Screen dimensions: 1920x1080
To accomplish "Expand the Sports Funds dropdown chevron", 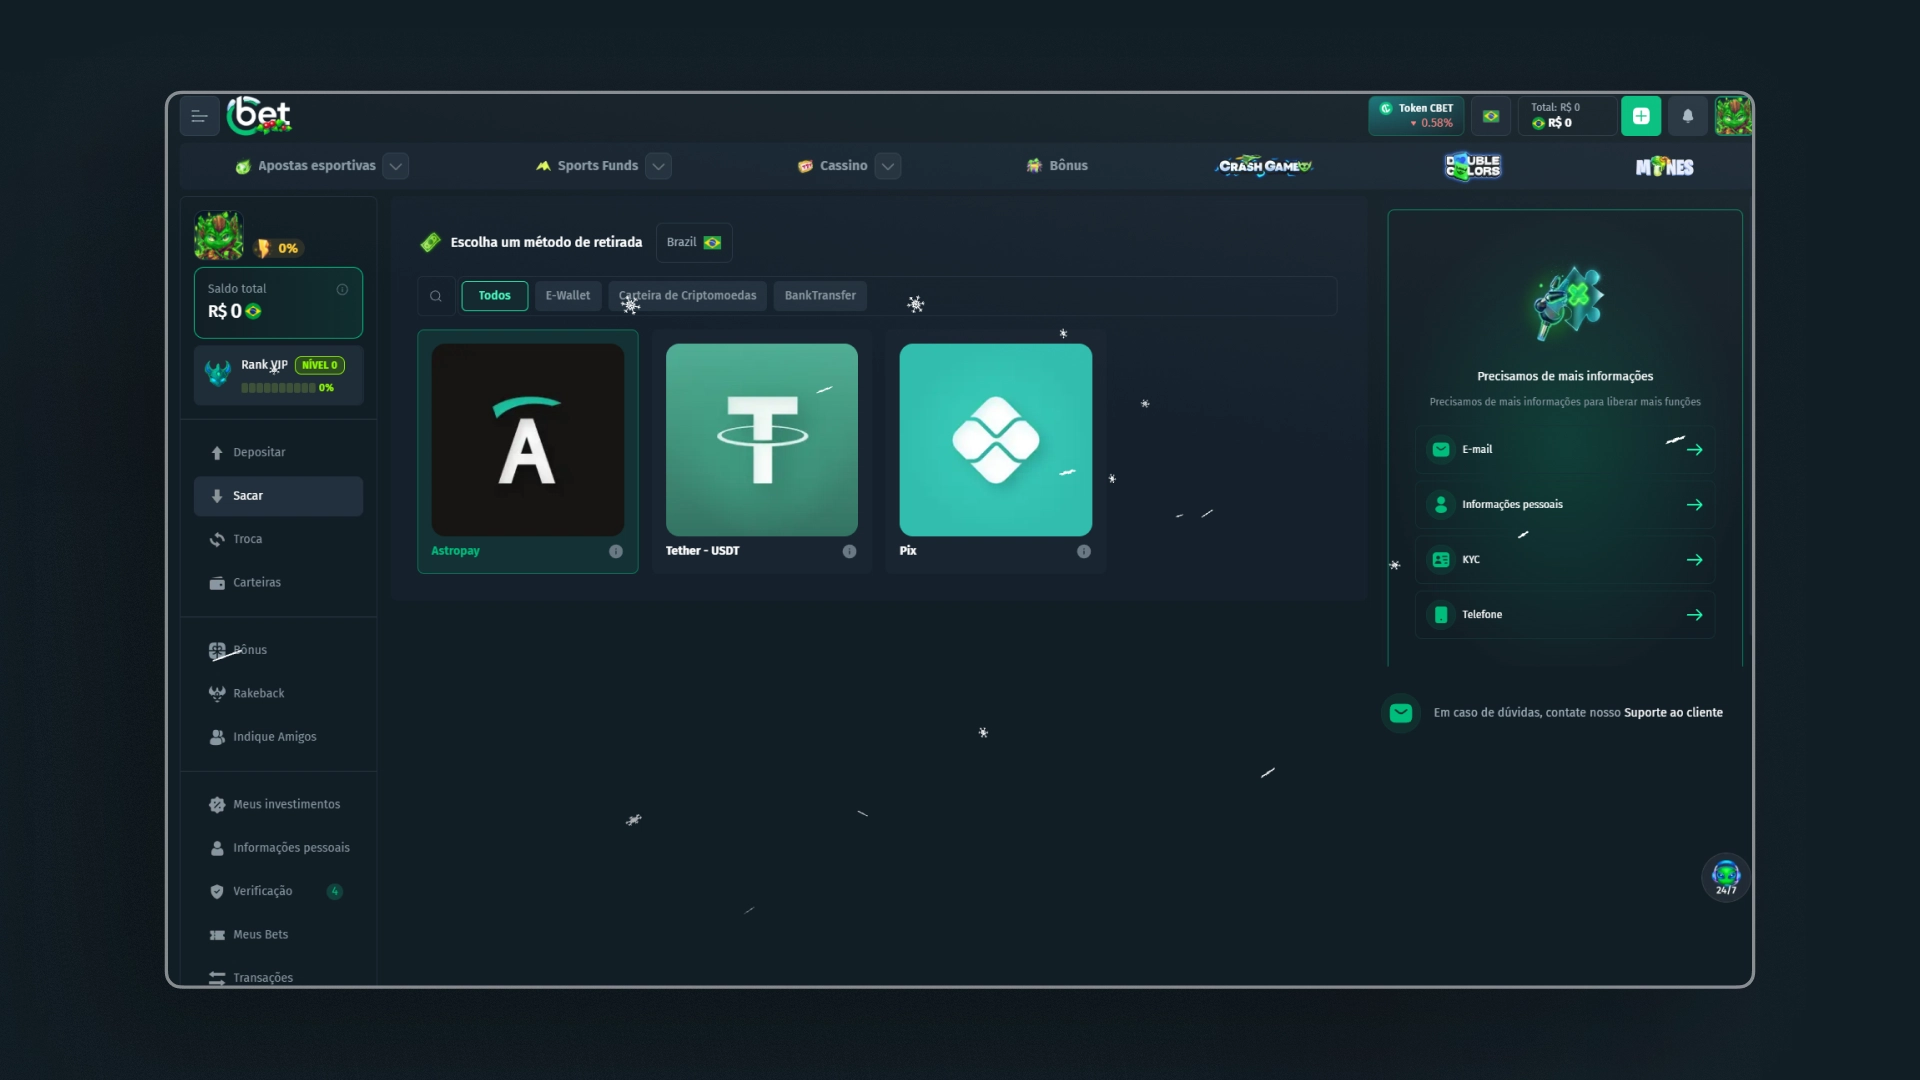I will tap(658, 166).
